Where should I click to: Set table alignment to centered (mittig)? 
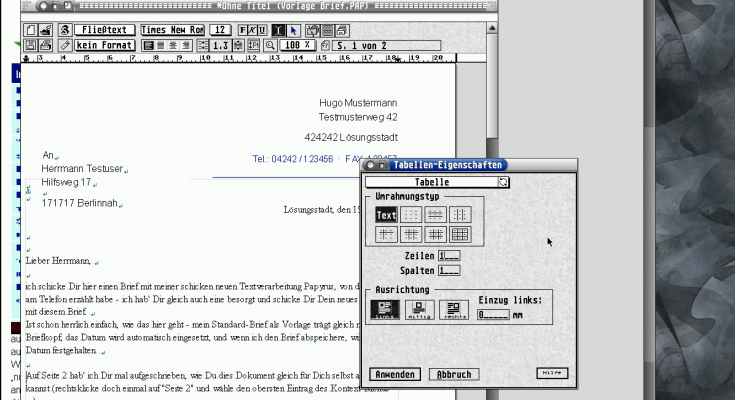coord(419,310)
